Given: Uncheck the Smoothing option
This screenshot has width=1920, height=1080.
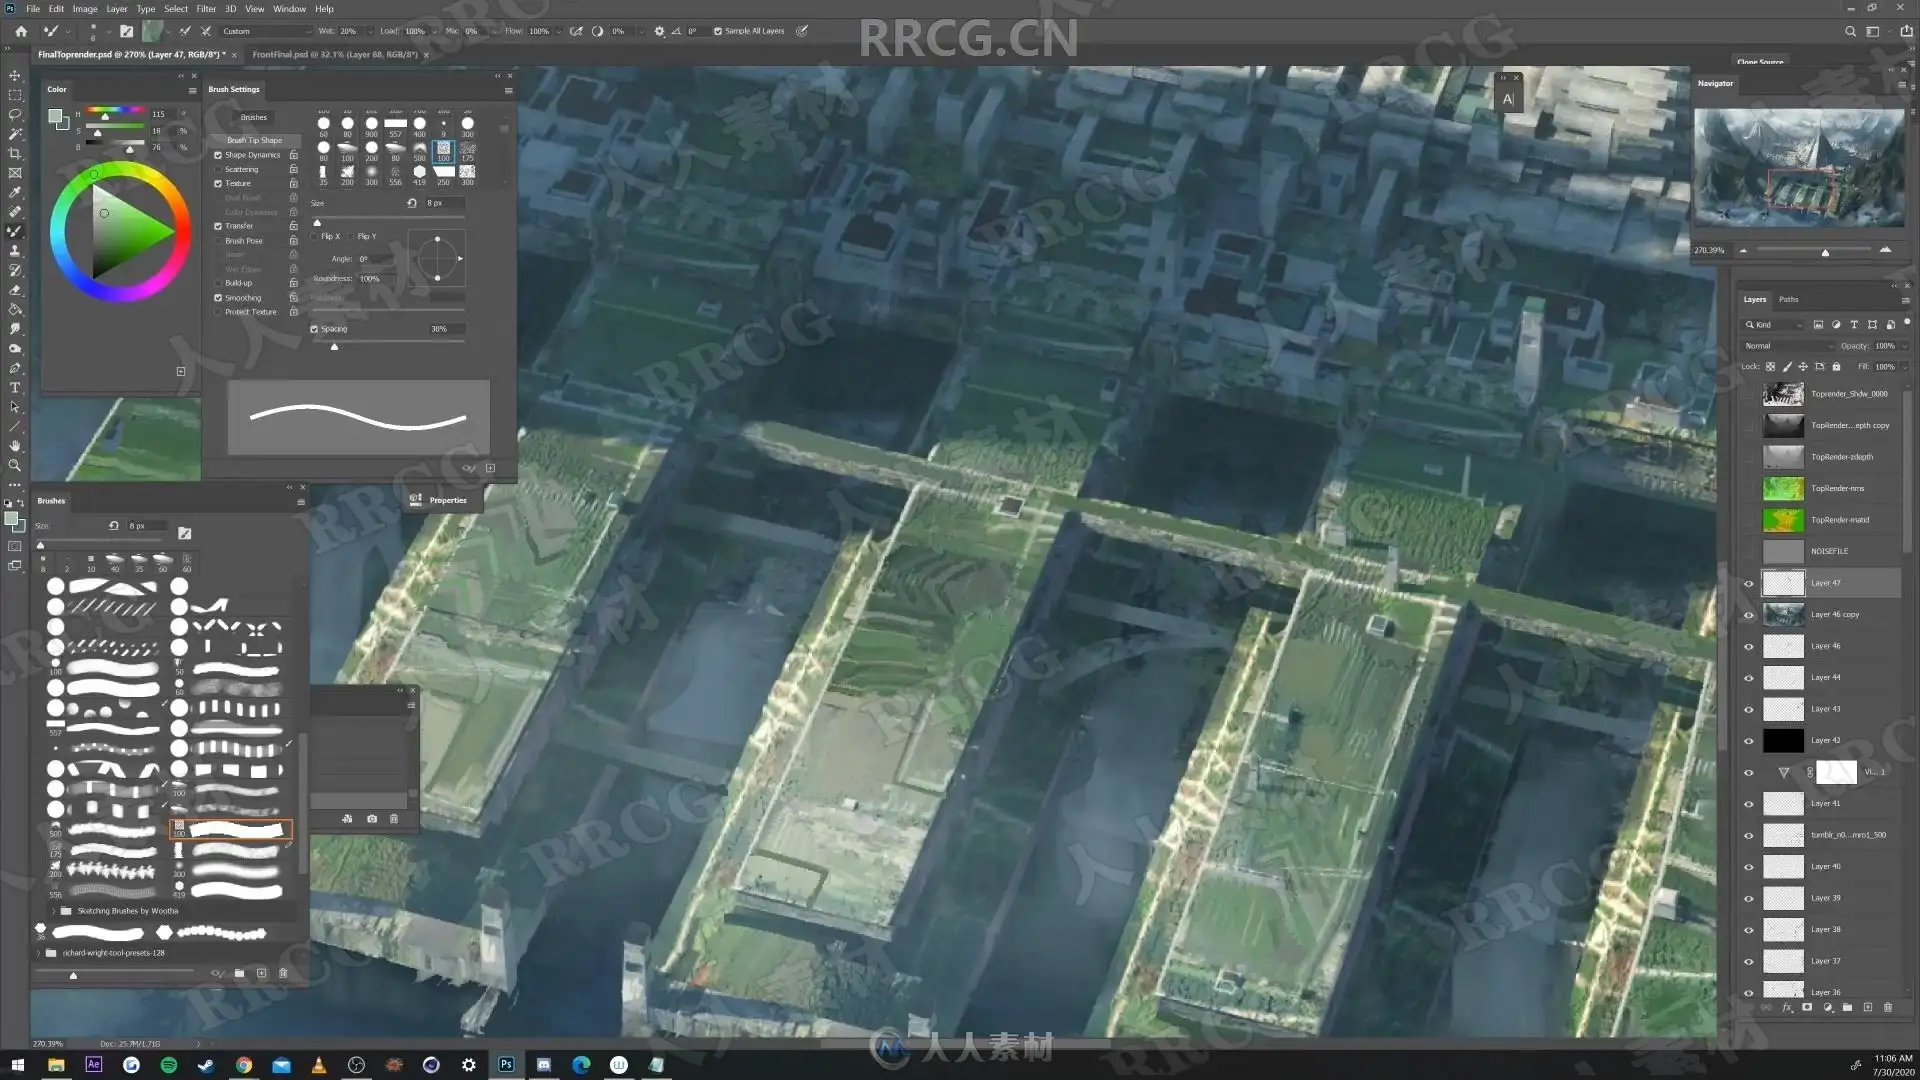Looking at the screenshot, I should pyautogui.click(x=218, y=298).
